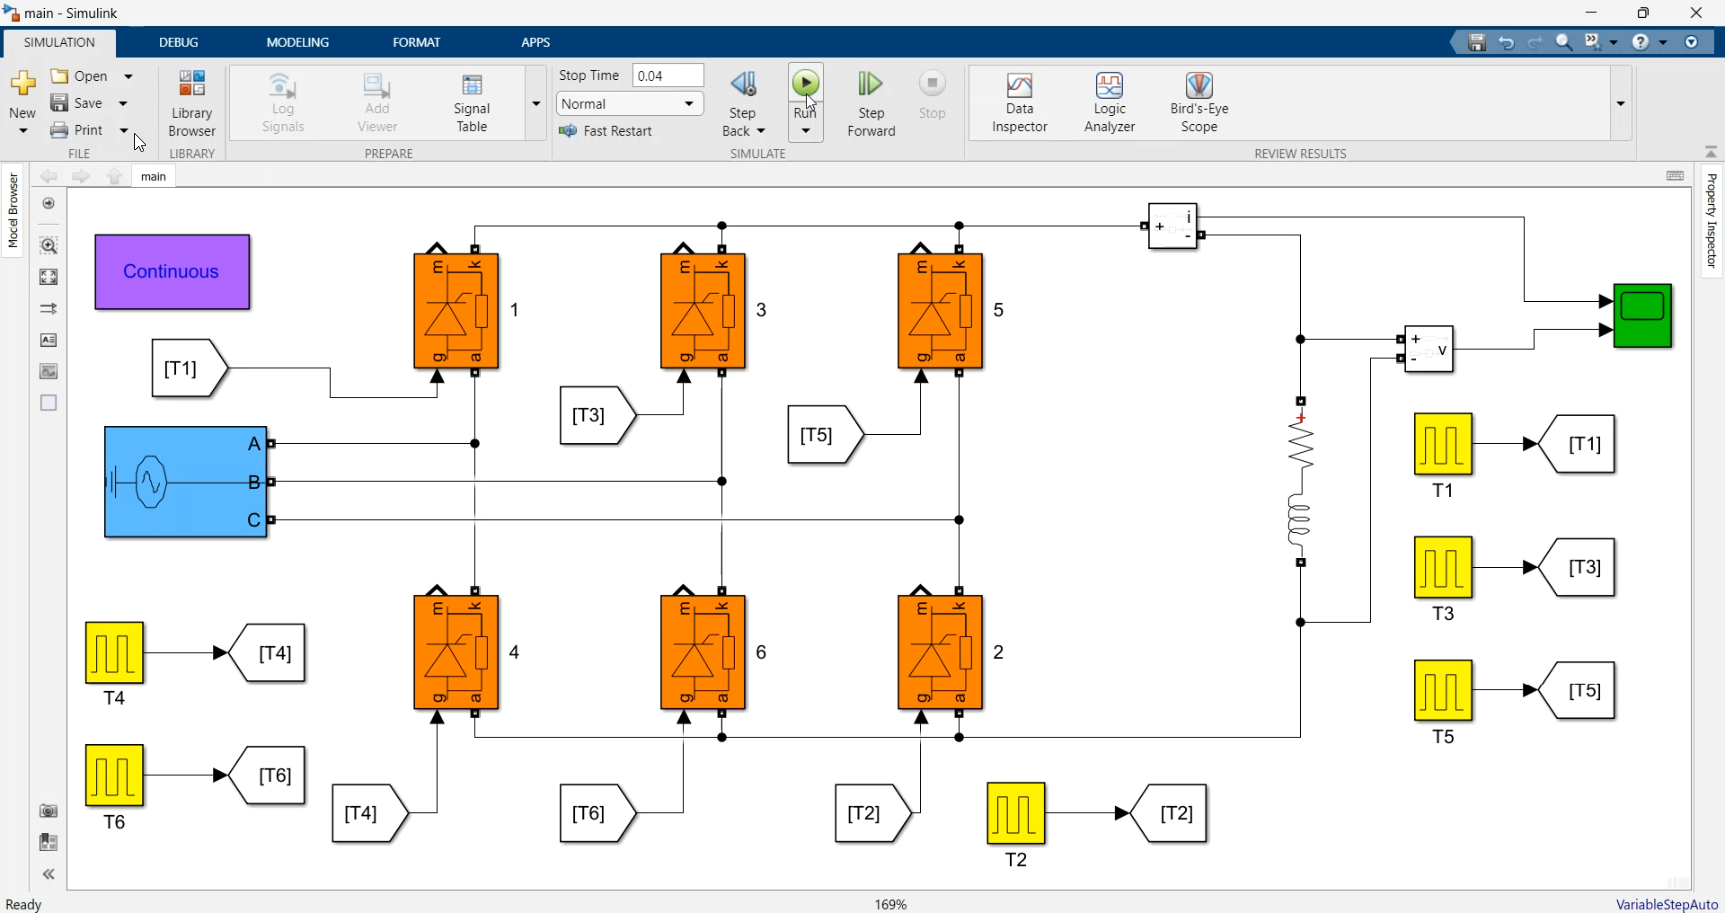
Task: Select the current measurement block
Action: (1173, 227)
